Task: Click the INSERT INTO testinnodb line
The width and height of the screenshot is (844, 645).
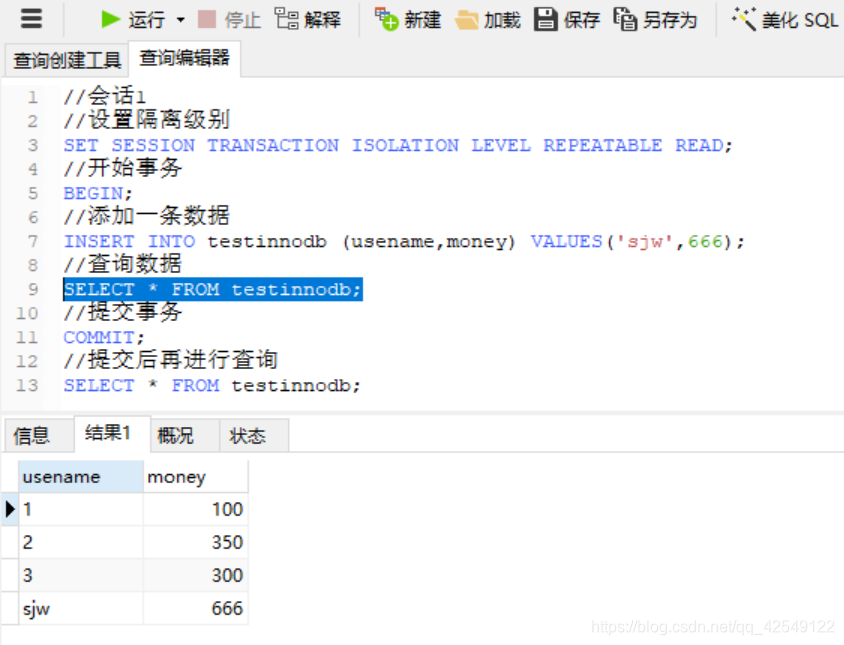Action: tap(404, 241)
